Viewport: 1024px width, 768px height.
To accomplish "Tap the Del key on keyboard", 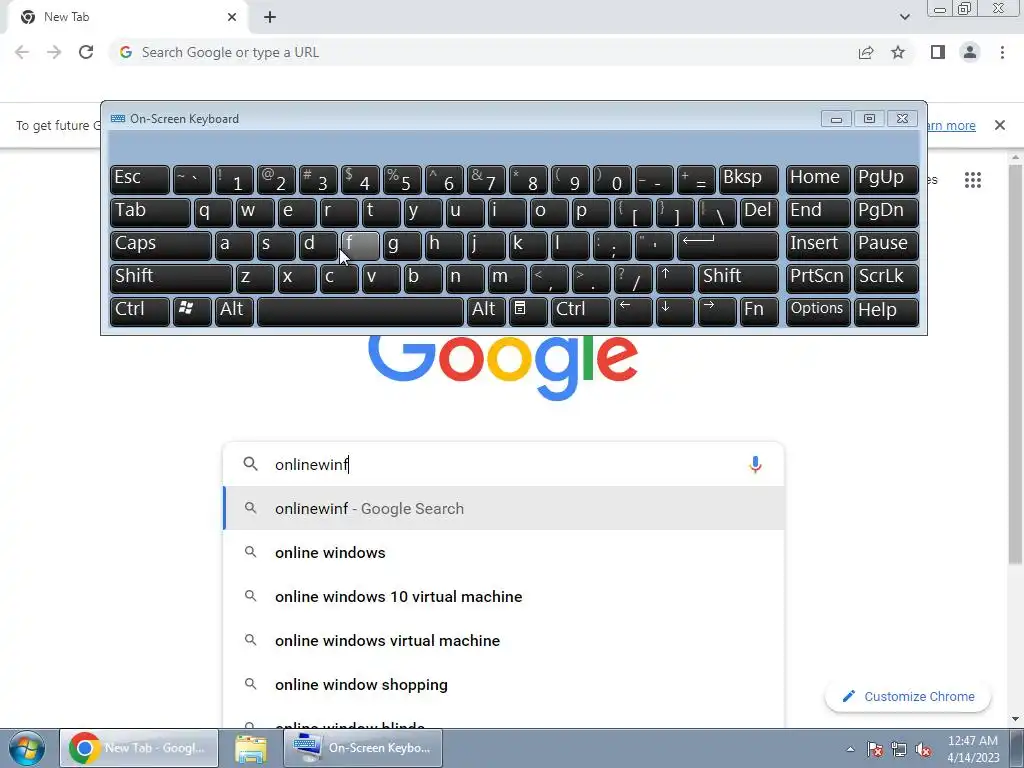I will click(x=760, y=212).
